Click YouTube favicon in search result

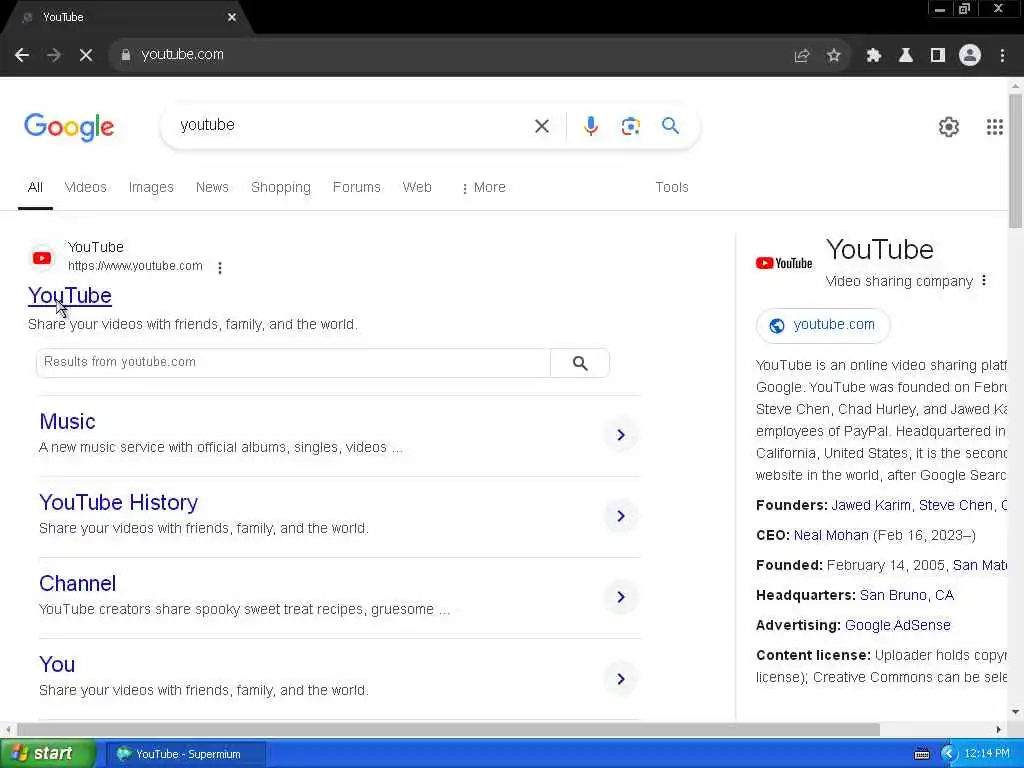tap(42, 258)
